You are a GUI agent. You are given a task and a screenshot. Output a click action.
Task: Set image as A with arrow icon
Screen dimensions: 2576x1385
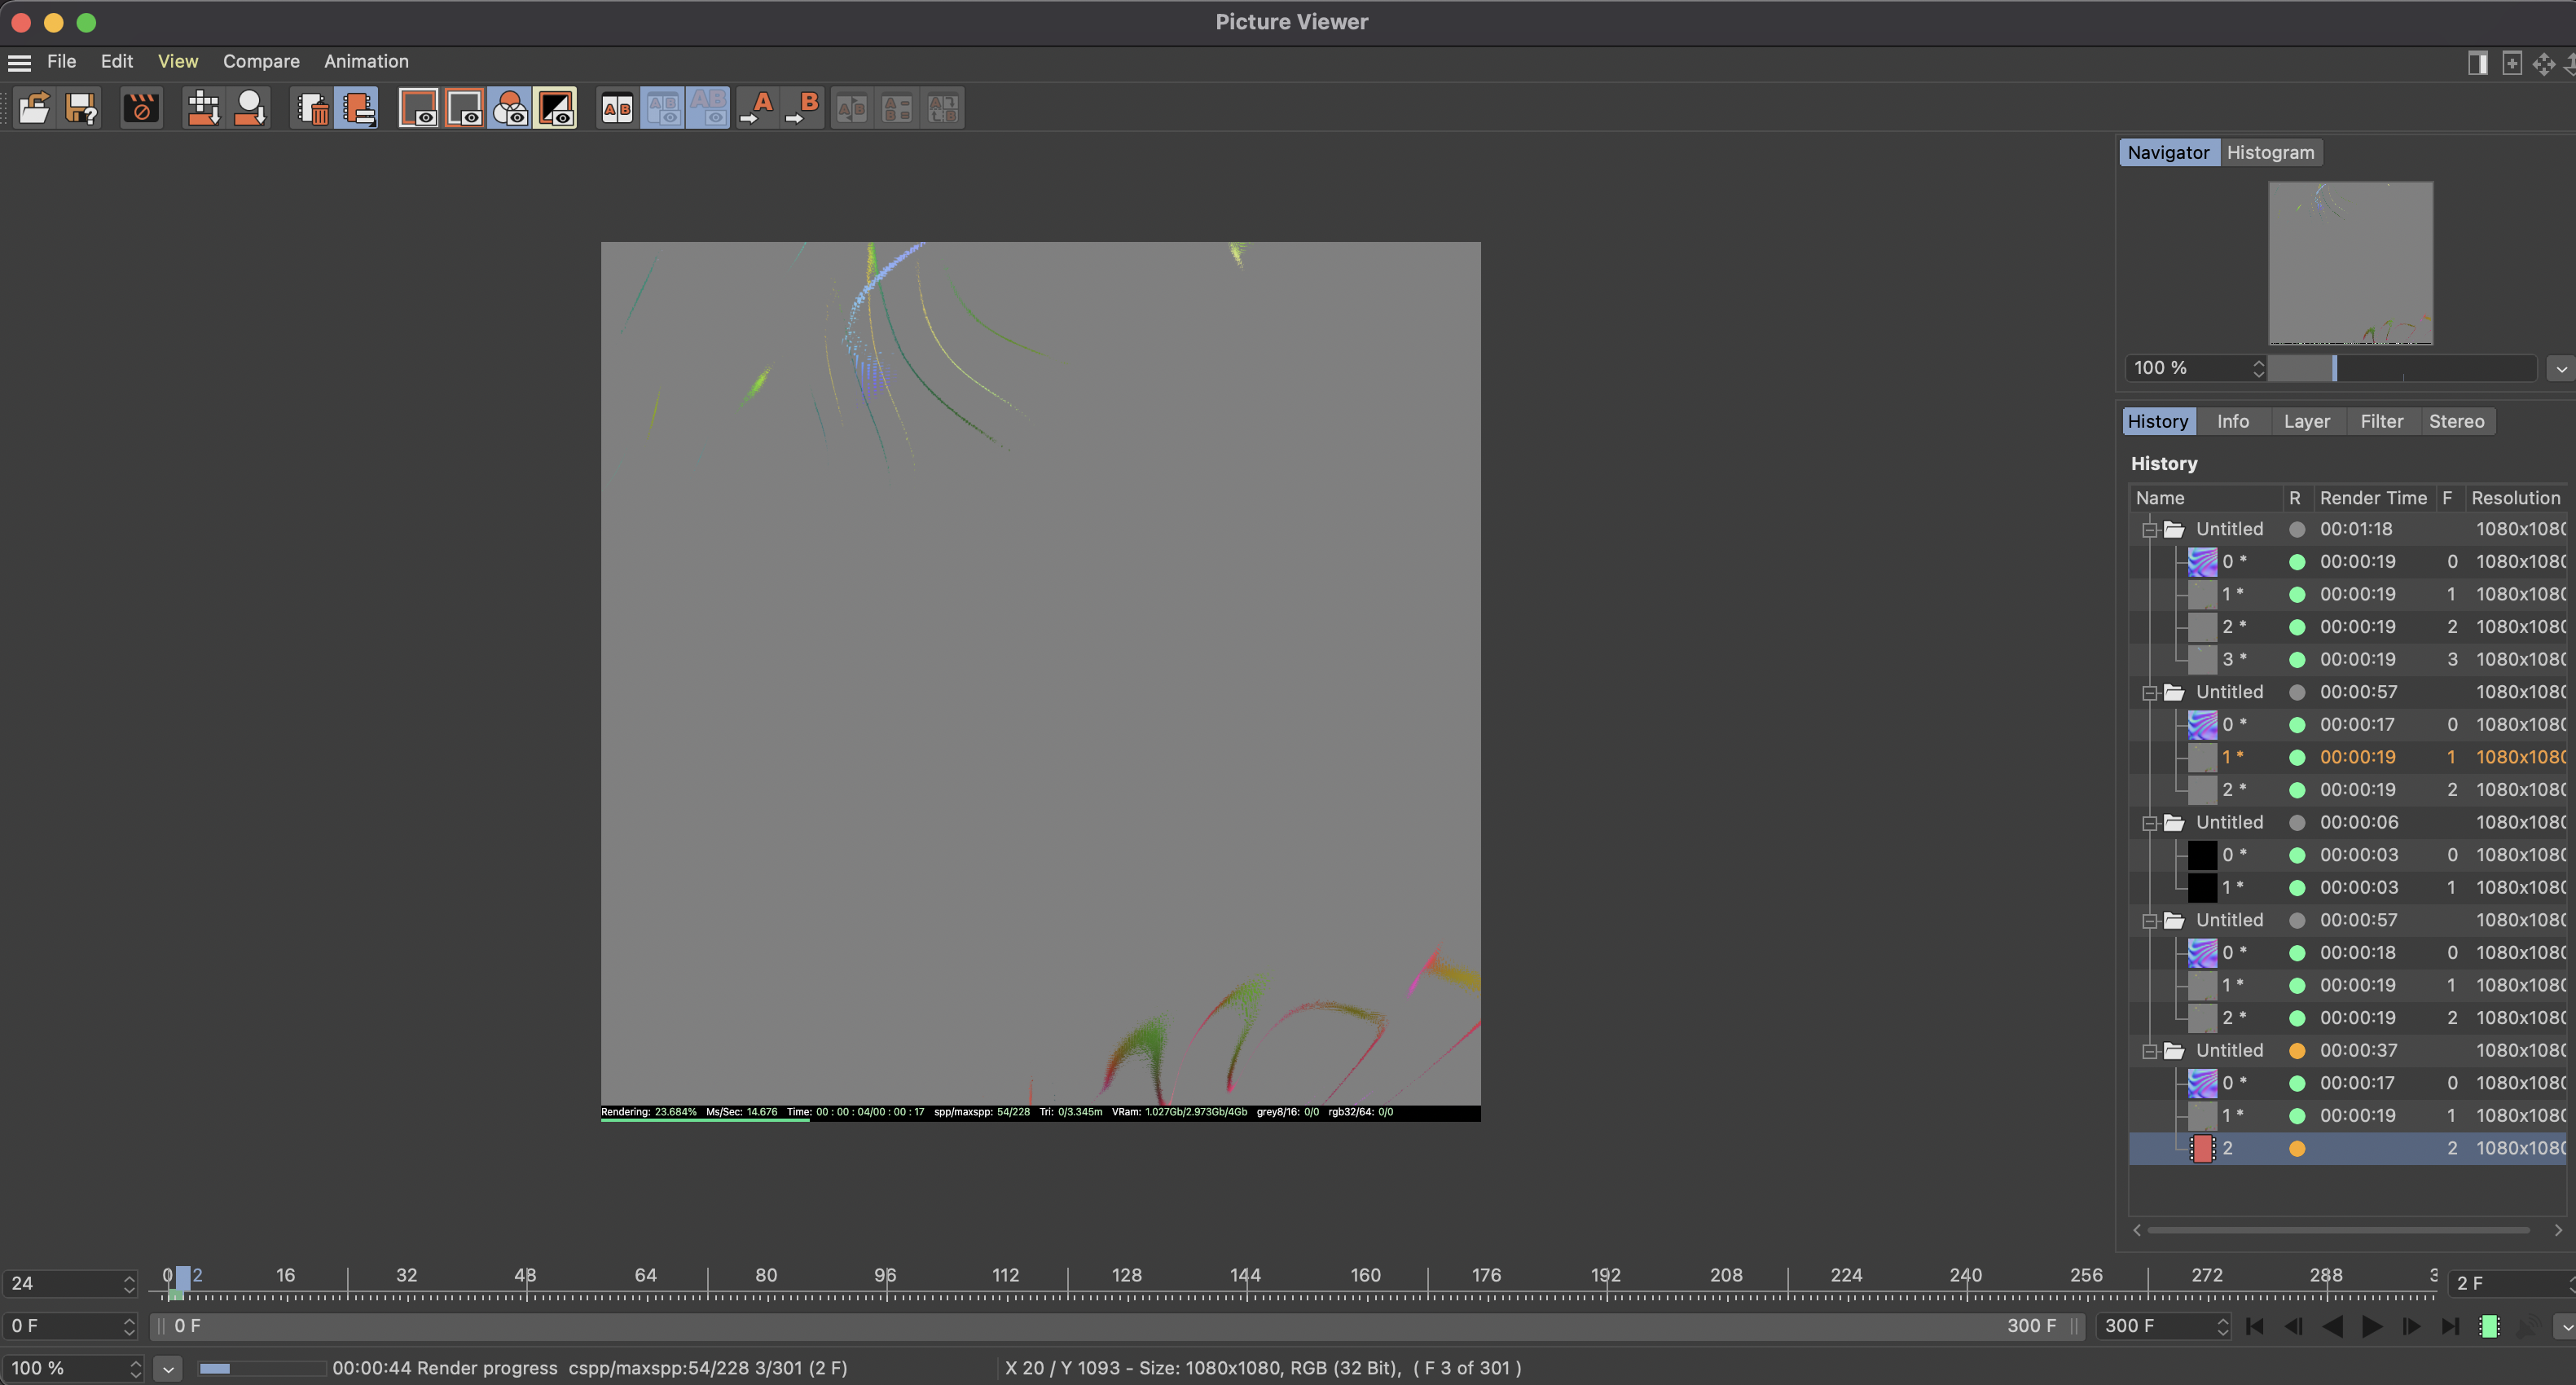(757, 108)
